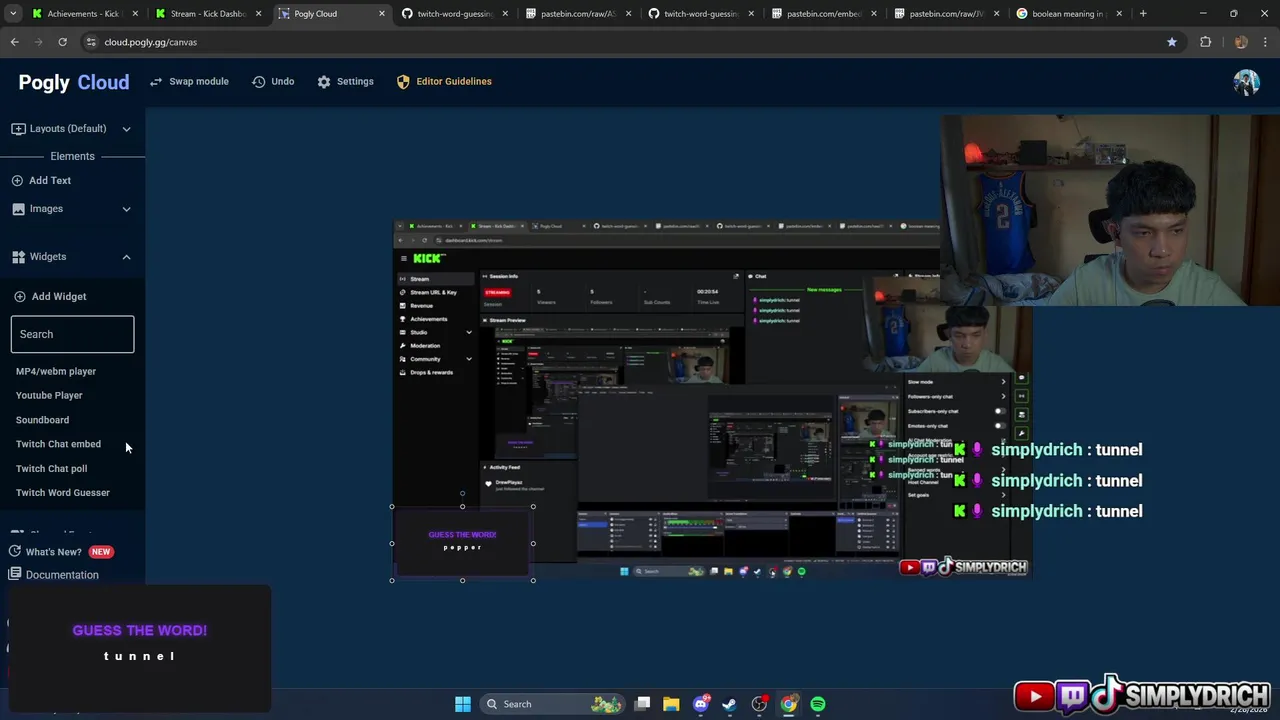Click the Windows taskbar Search box
This screenshot has height=720, width=1280.
[550, 704]
